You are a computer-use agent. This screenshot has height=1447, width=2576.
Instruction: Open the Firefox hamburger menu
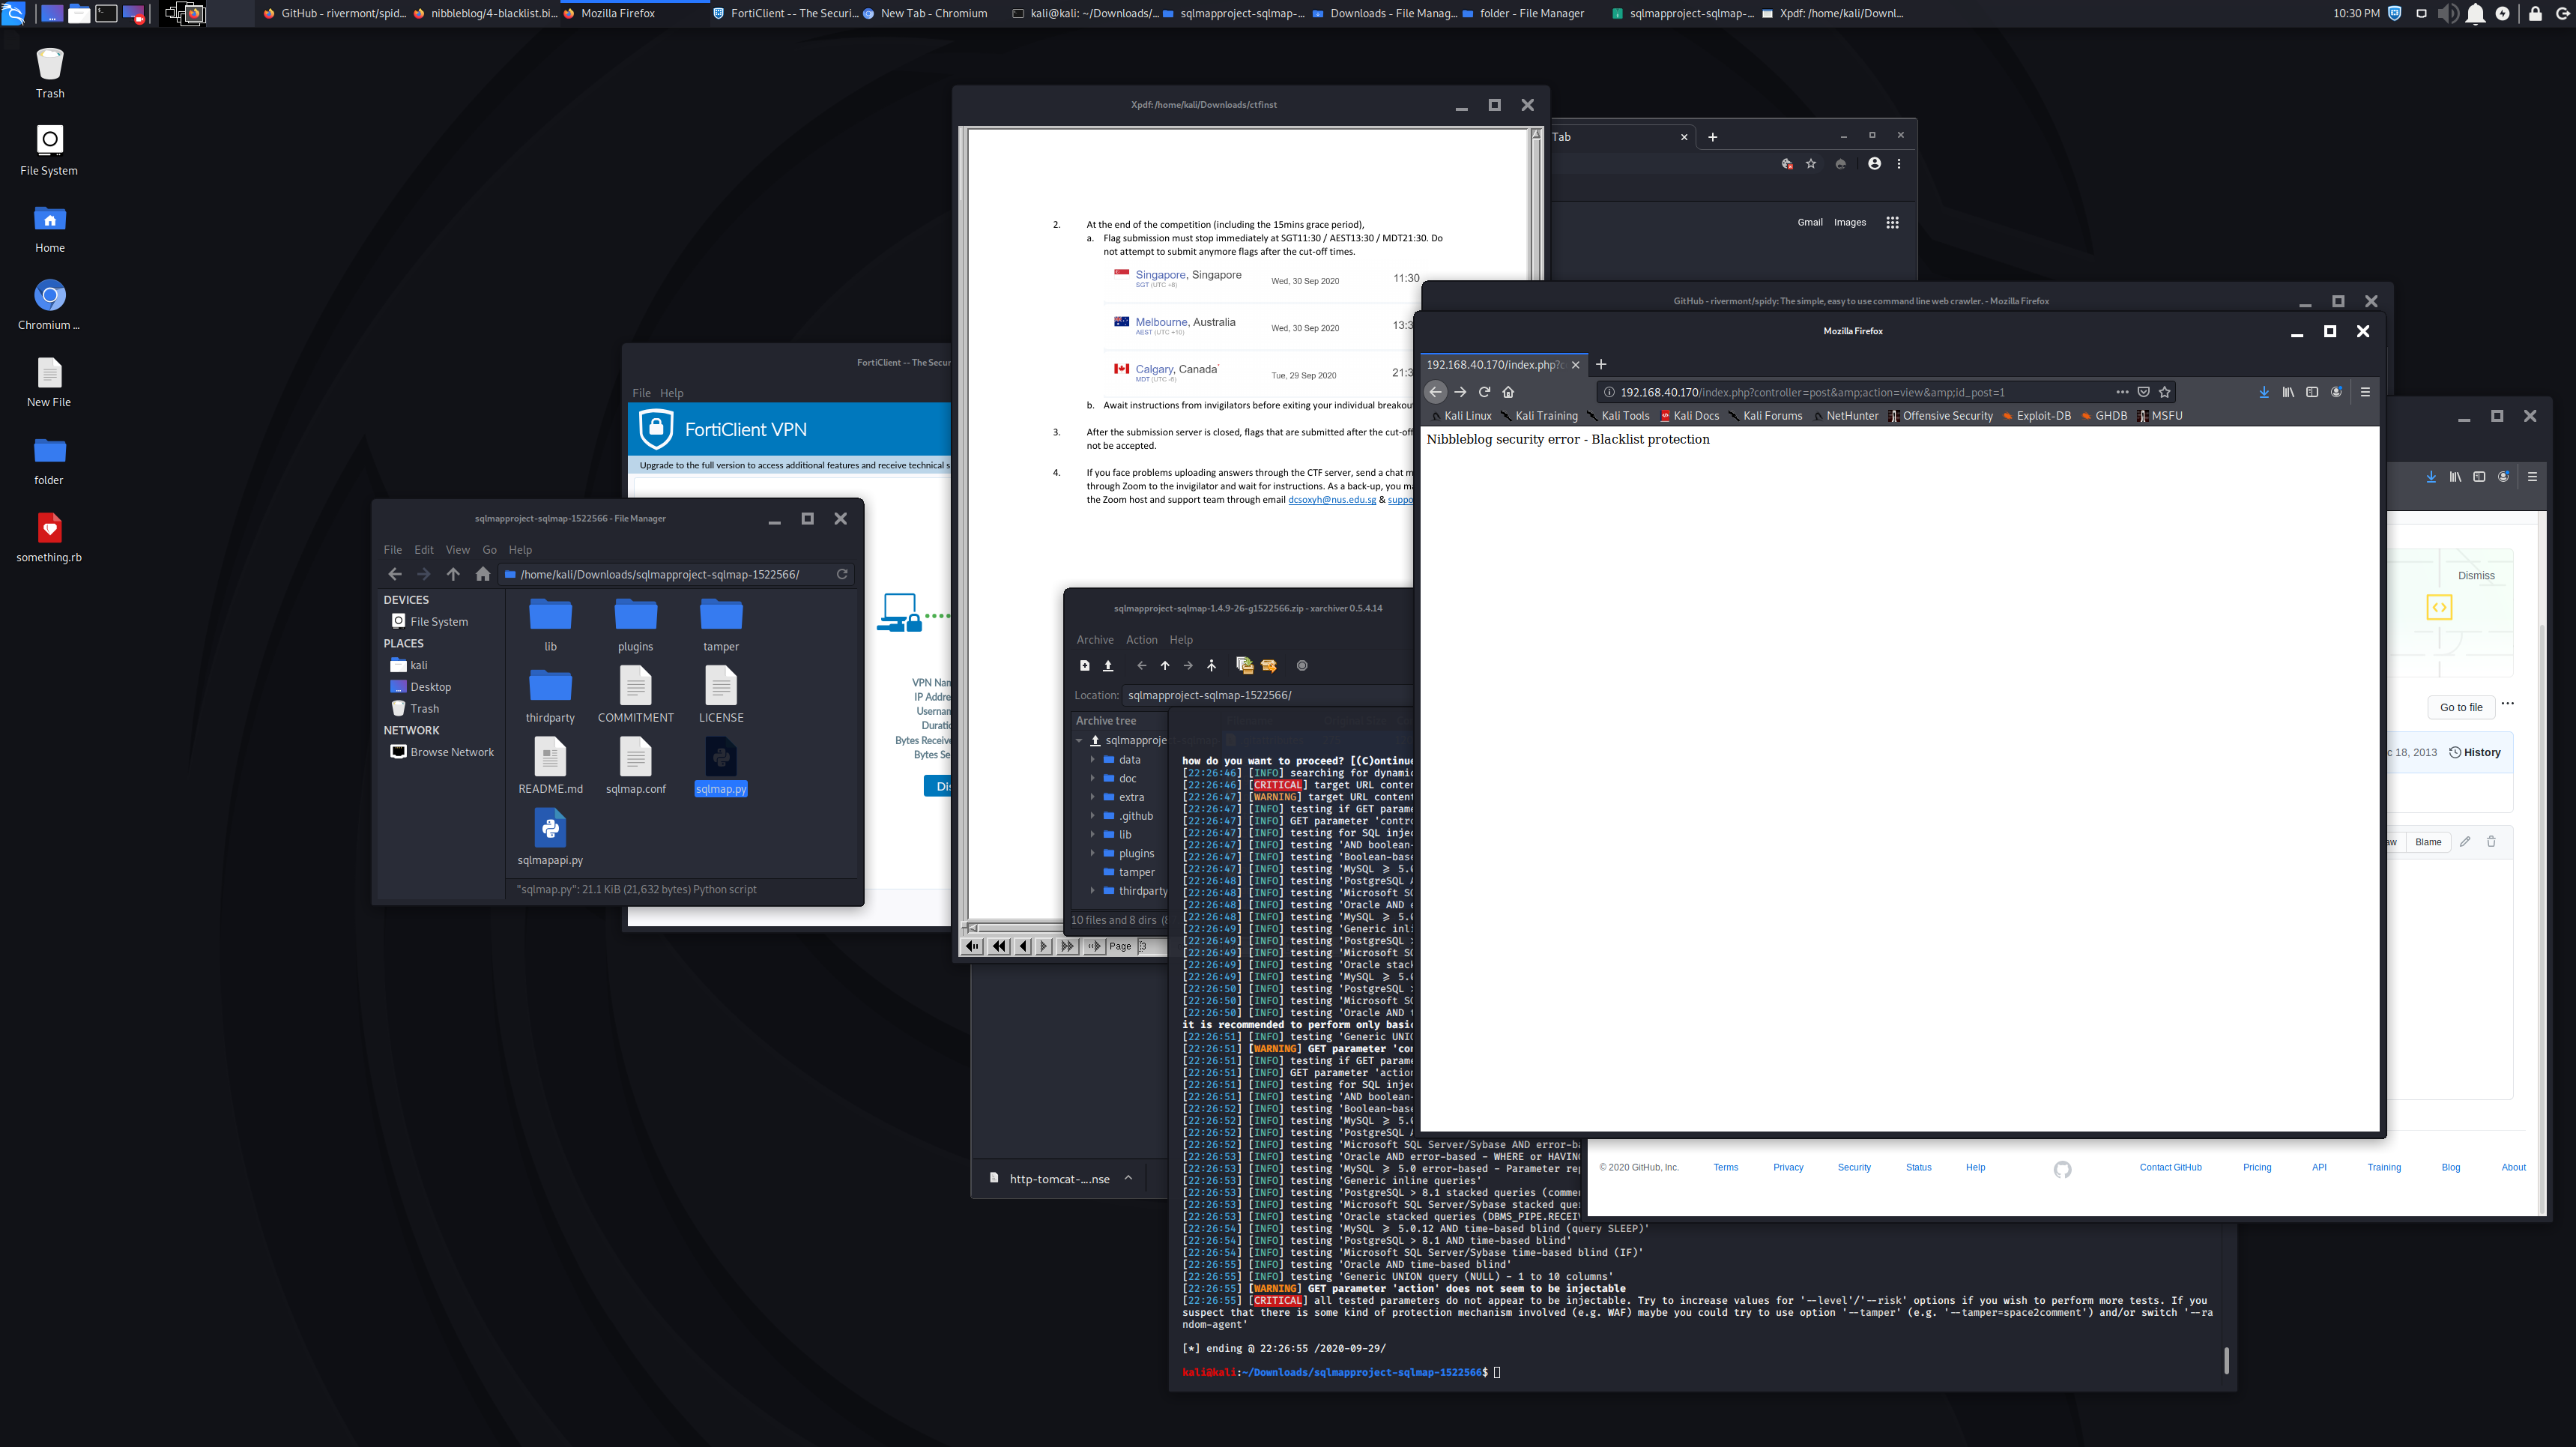click(2365, 392)
